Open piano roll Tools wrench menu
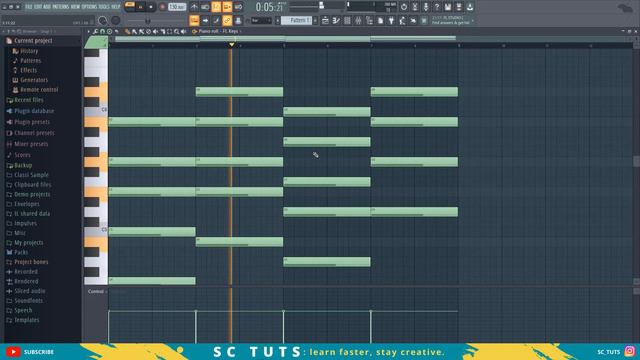640x360 pixels. point(95,31)
